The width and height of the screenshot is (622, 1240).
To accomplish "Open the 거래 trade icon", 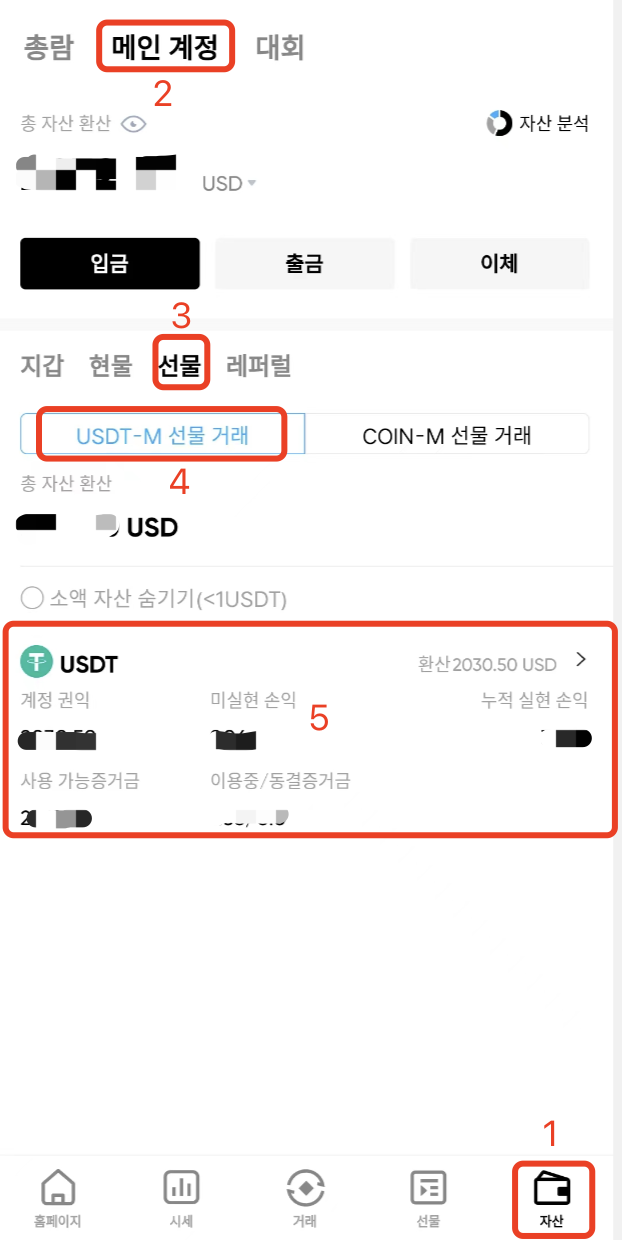I will click(305, 1188).
